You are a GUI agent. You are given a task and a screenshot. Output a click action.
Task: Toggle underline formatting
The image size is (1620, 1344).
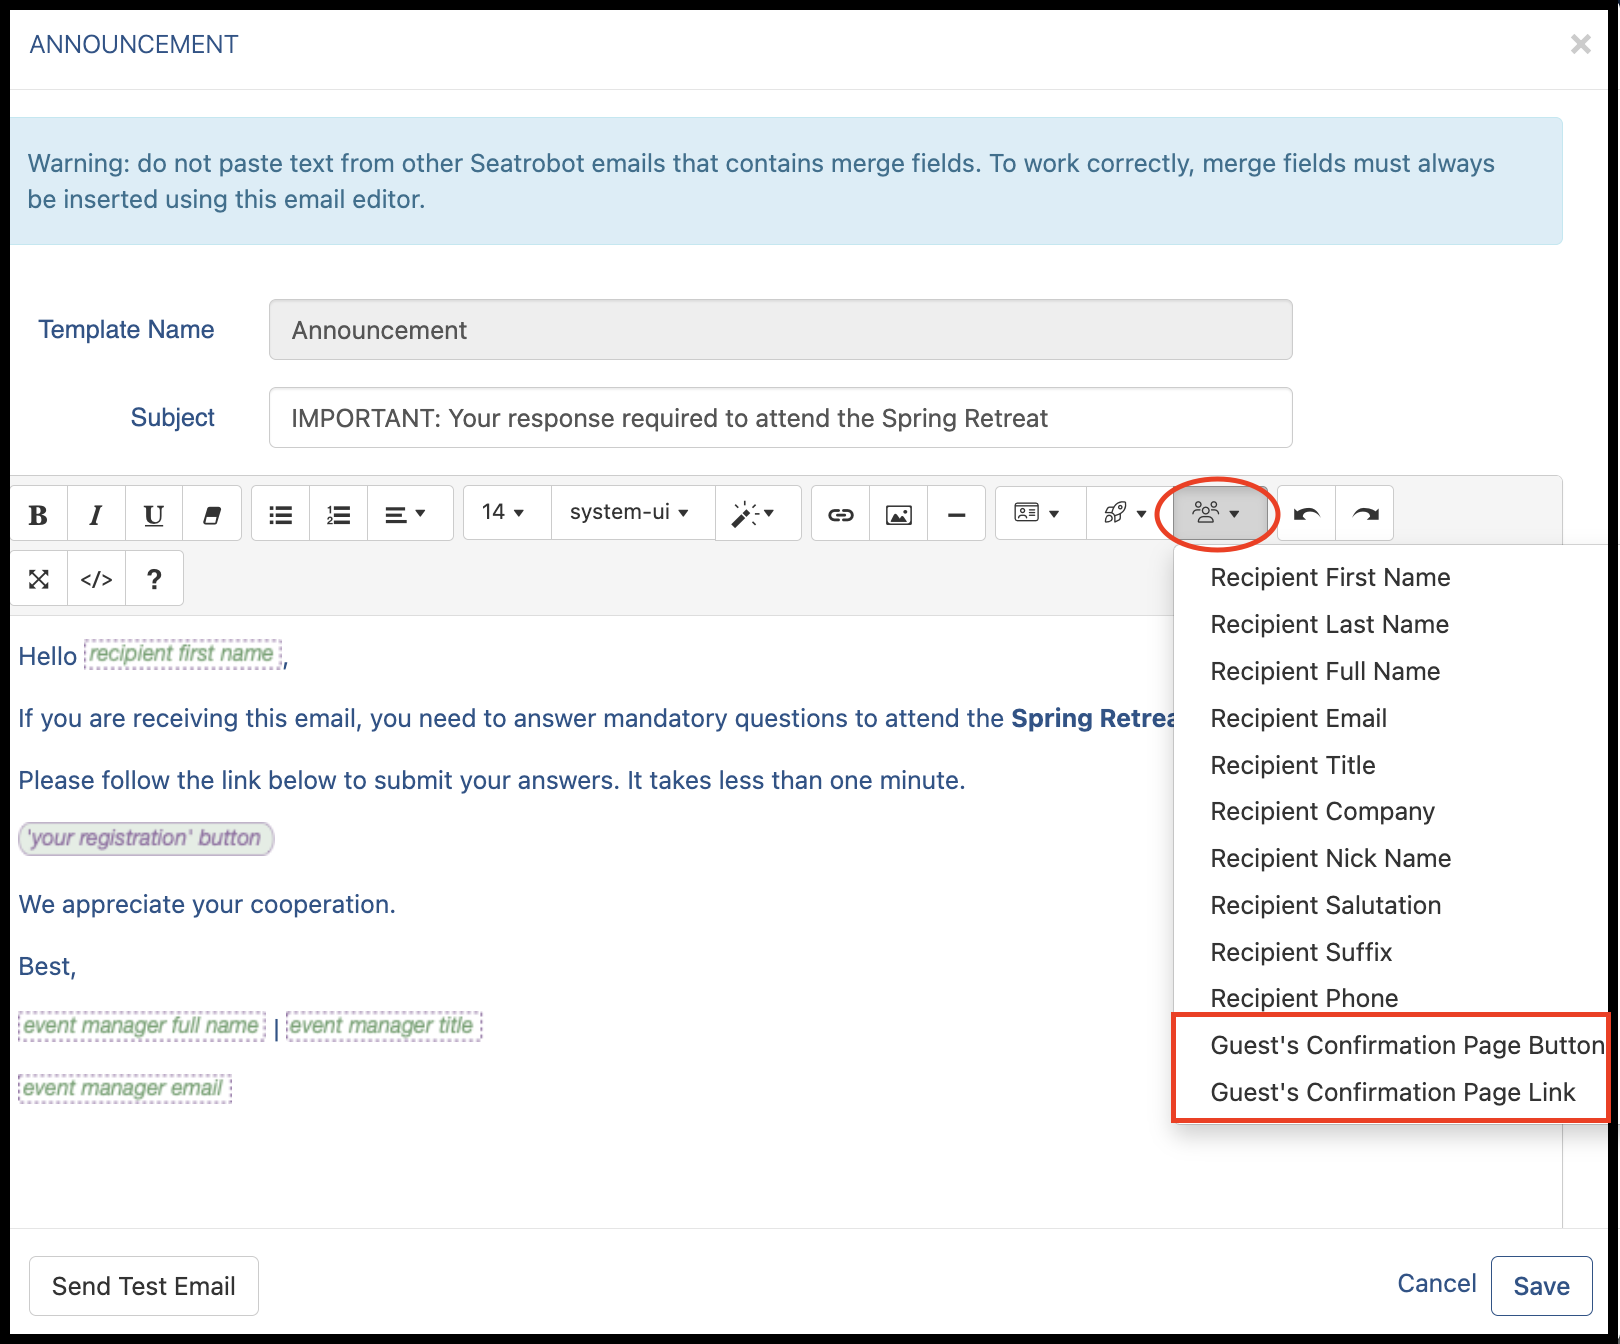pos(154,514)
